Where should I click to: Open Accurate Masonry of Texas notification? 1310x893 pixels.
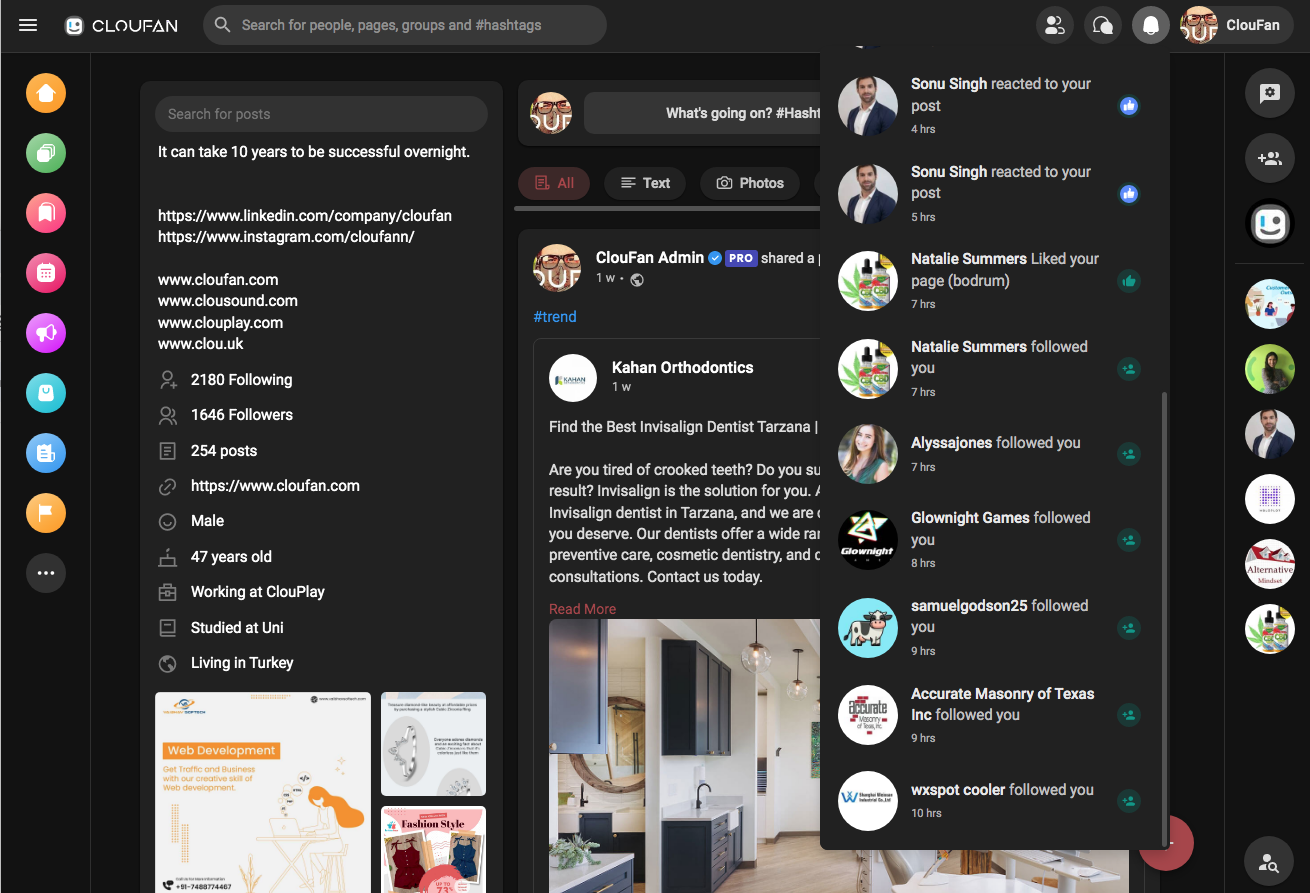tap(990, 715)
